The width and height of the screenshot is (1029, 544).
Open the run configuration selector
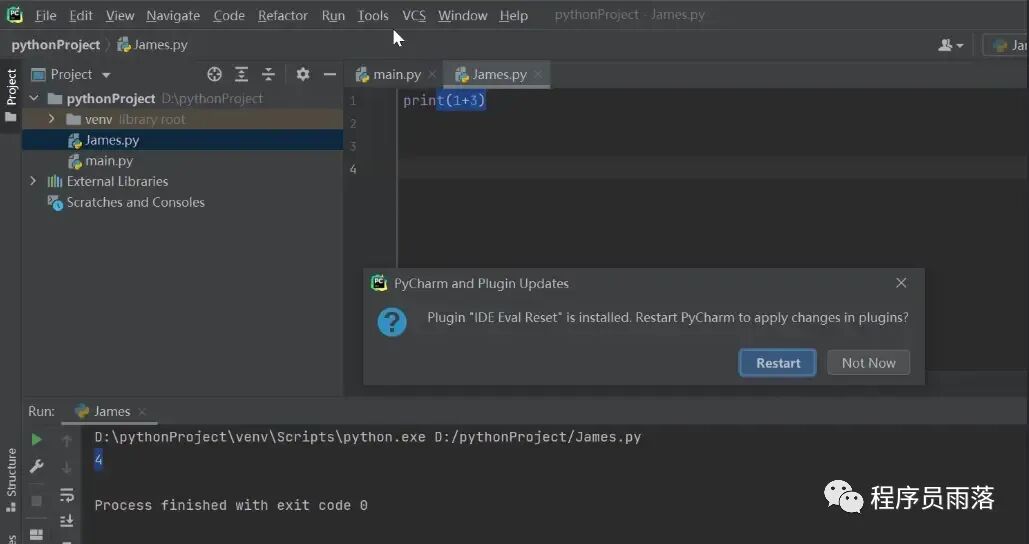[1005, 45]
